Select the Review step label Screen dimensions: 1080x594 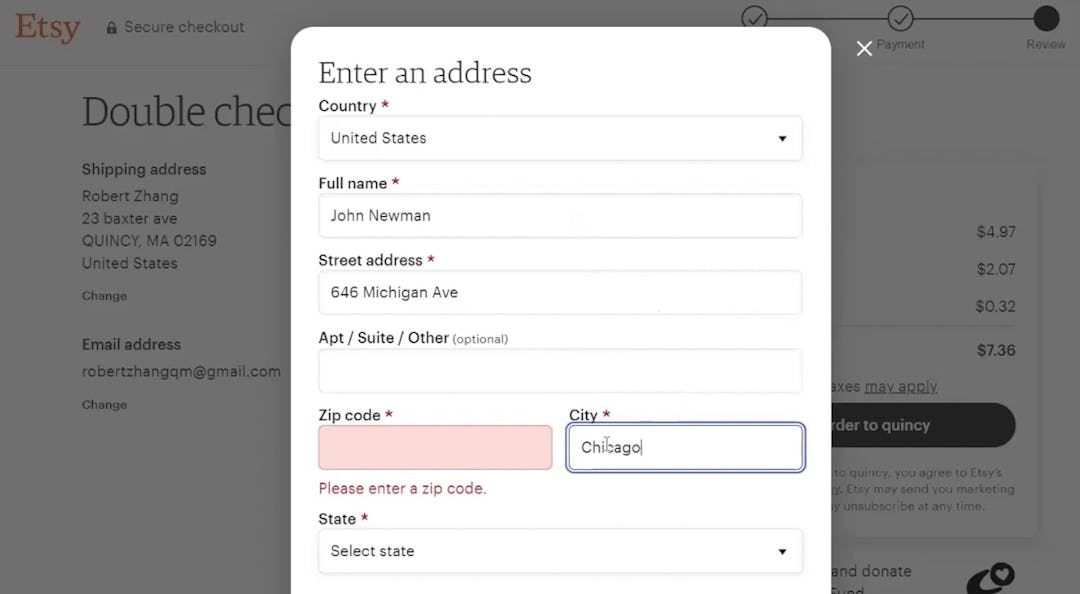coord(1046,44)
